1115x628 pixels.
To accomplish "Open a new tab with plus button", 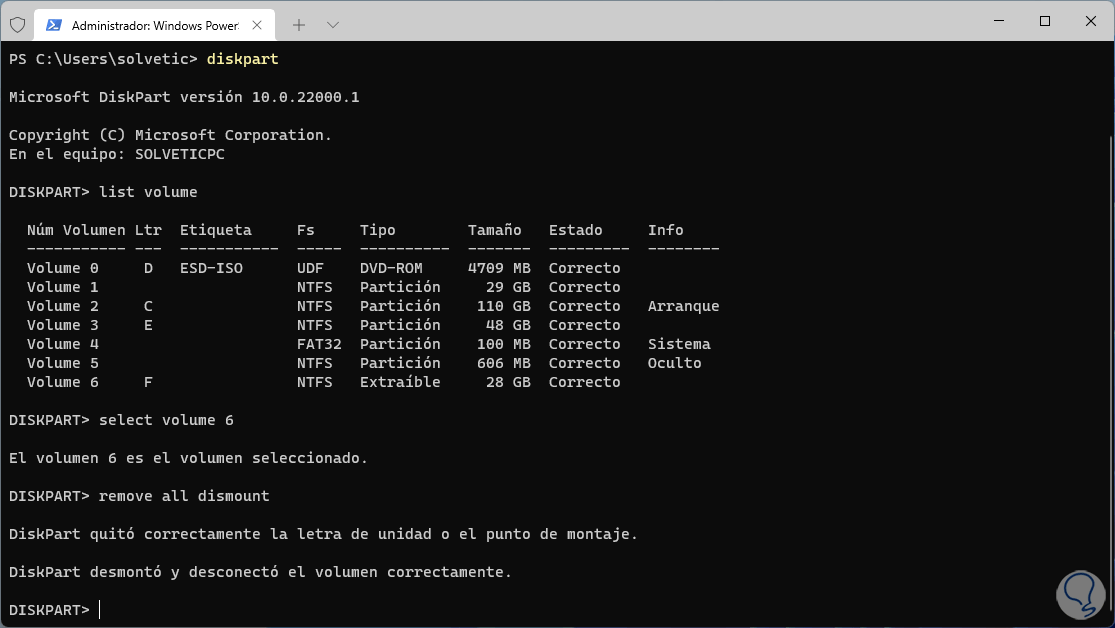I will pos(298,24).
